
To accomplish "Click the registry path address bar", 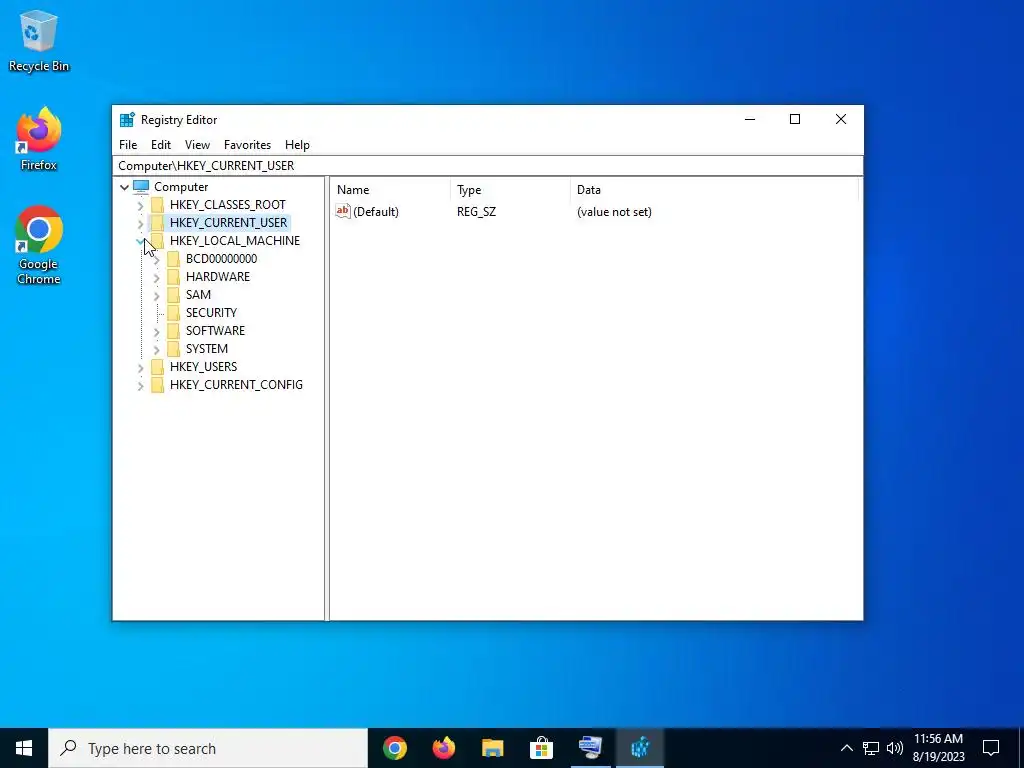I will [487, 166].
